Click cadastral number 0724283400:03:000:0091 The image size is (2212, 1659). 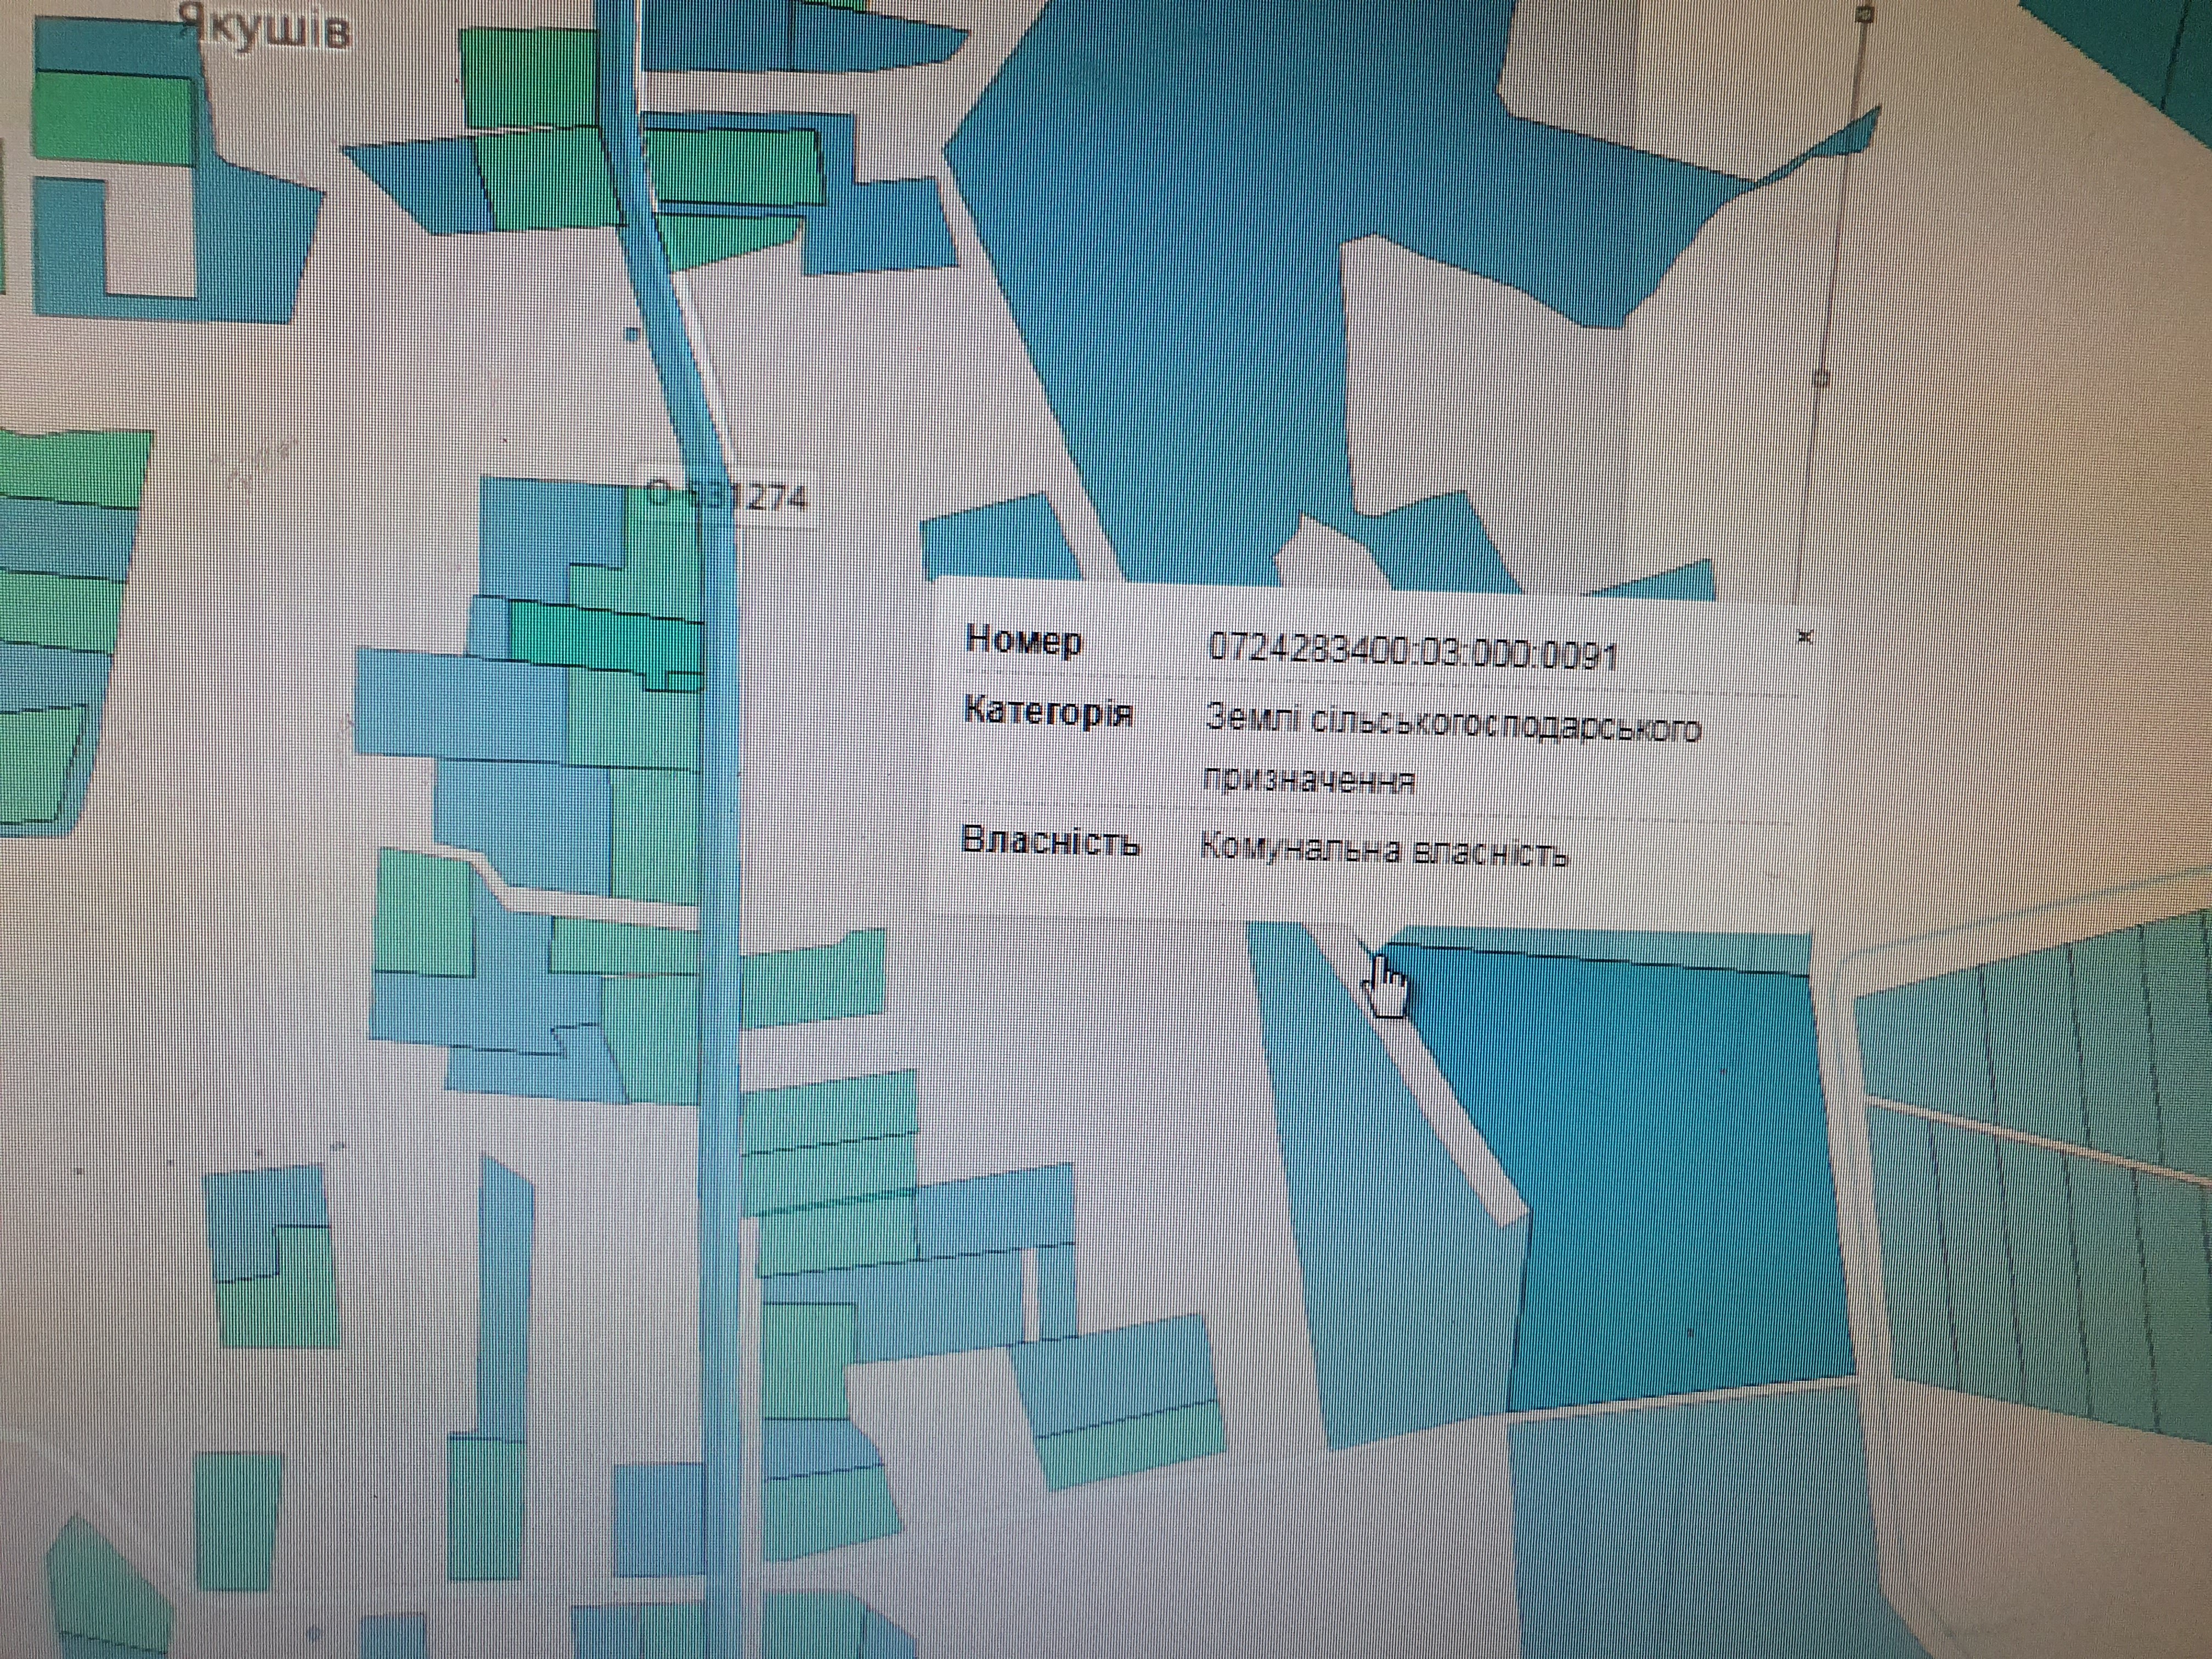click(1412, 651)
